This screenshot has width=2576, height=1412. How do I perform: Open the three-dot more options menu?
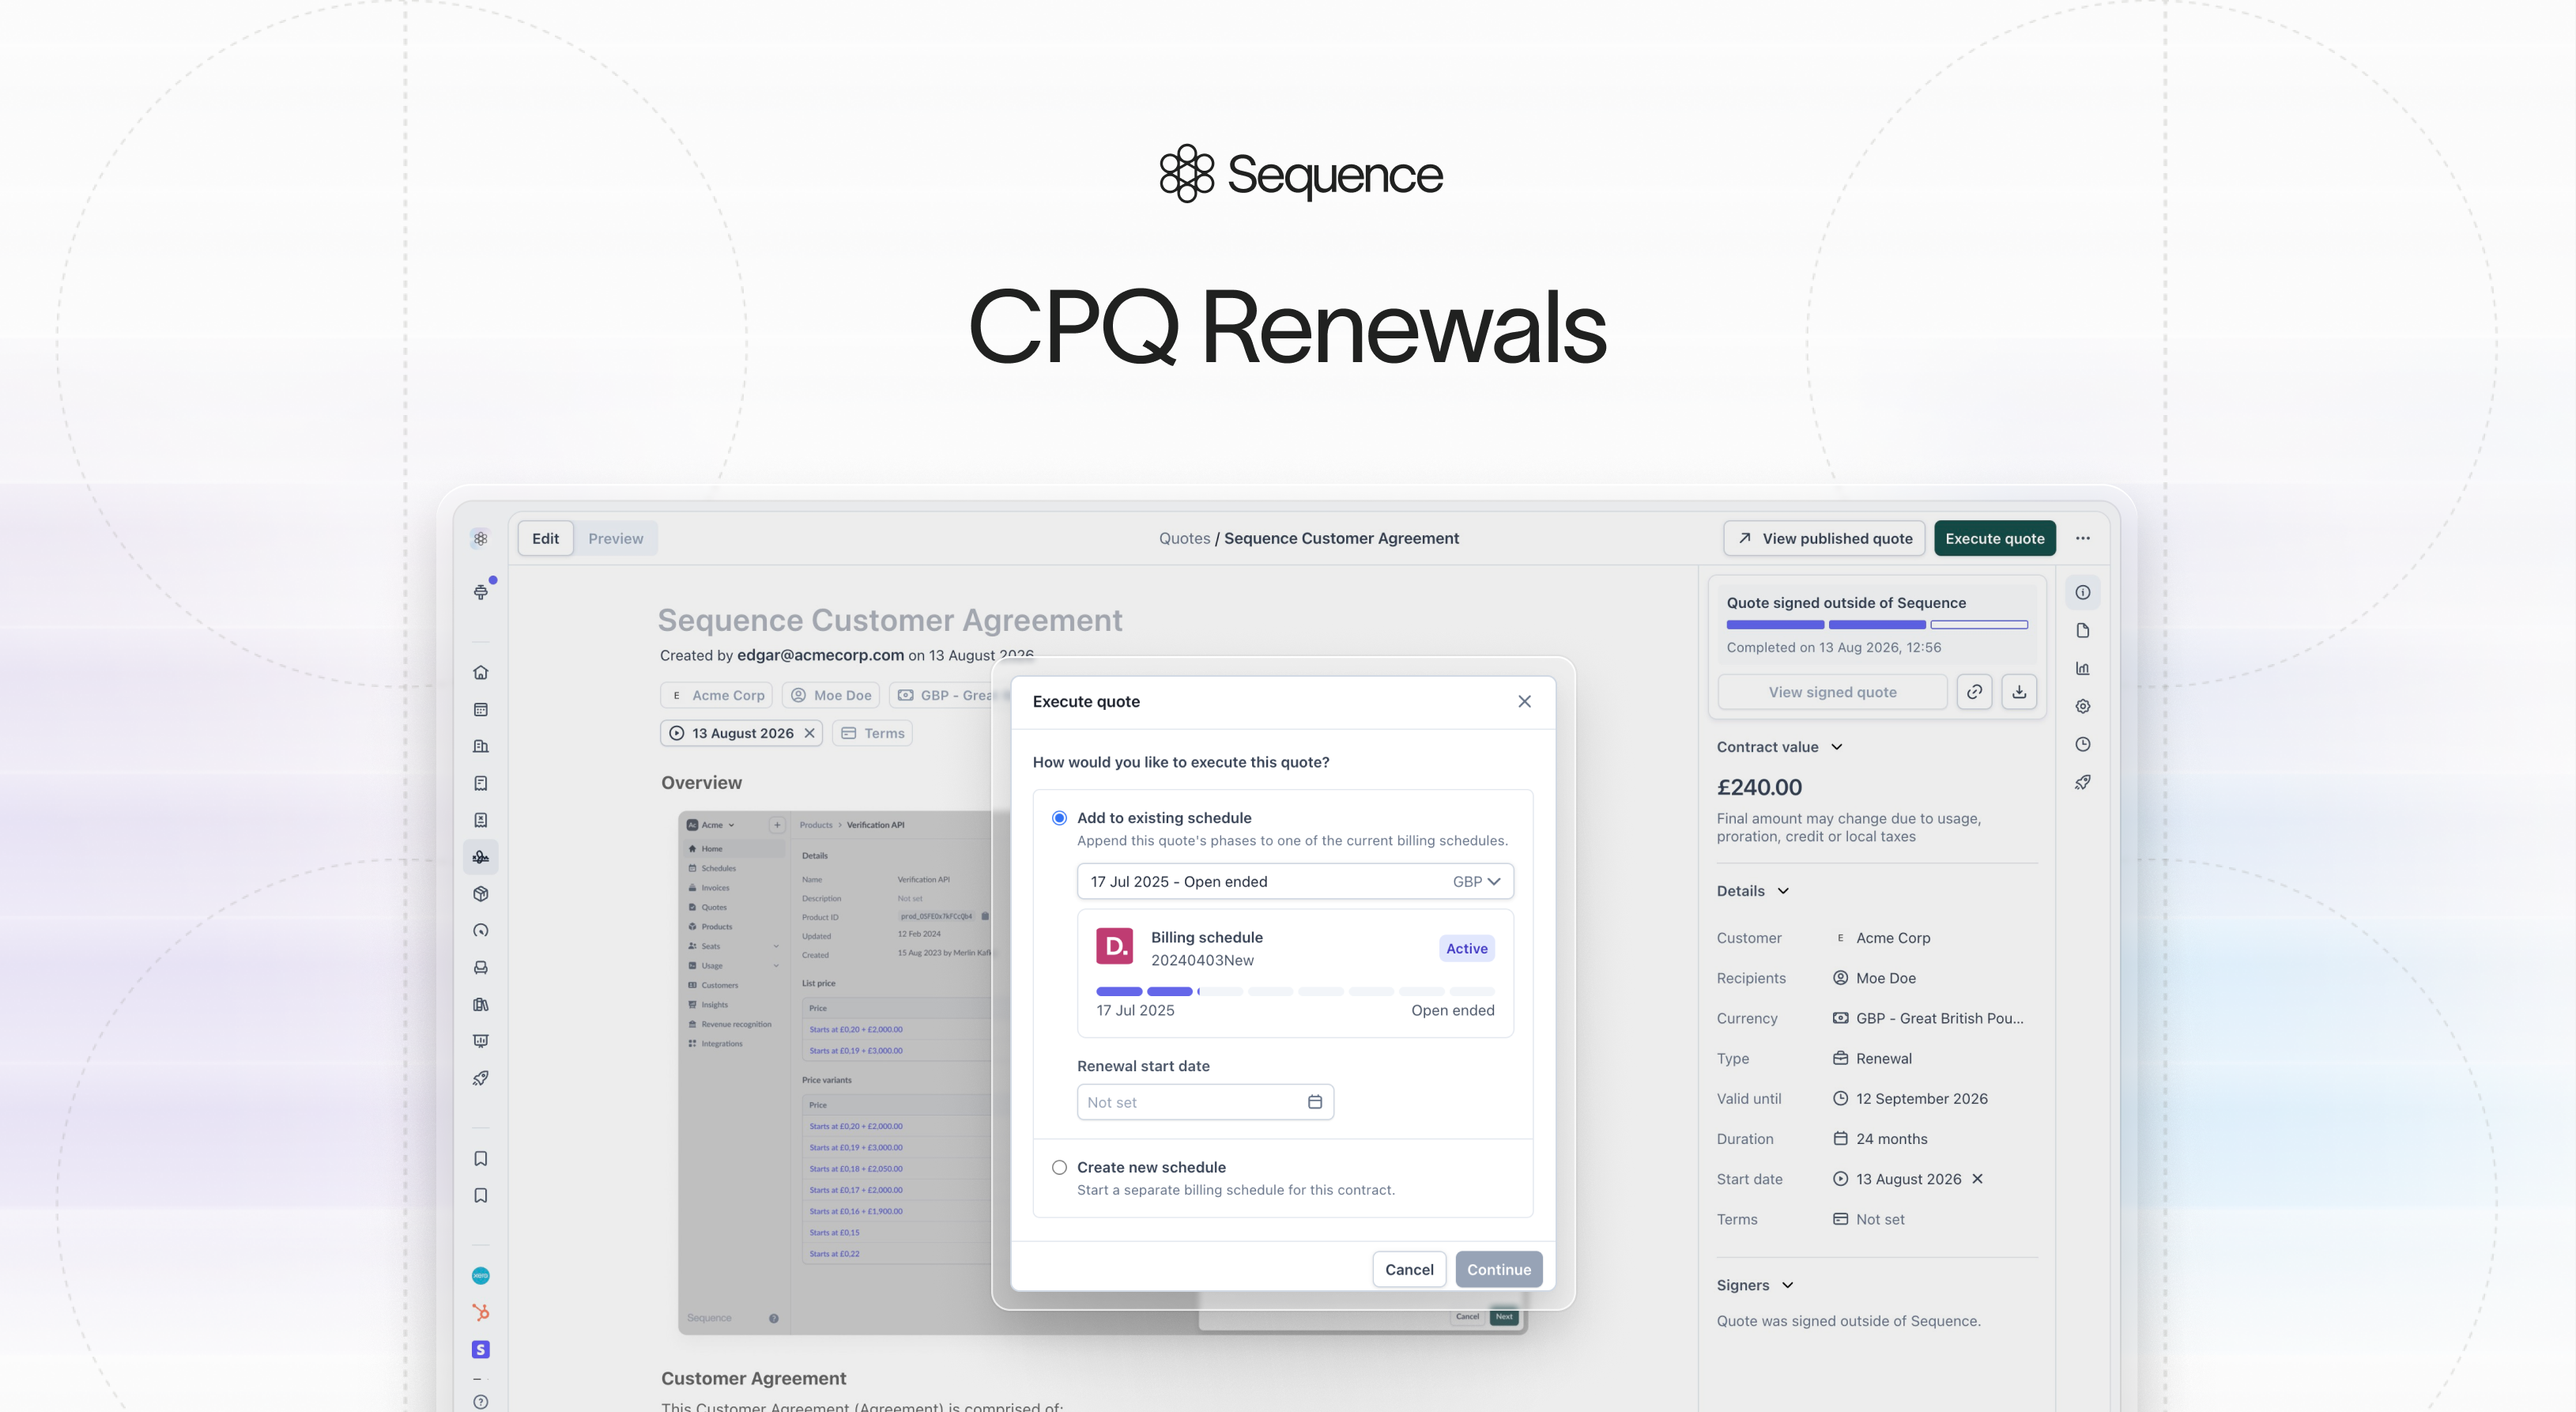tap(2083, 538)
